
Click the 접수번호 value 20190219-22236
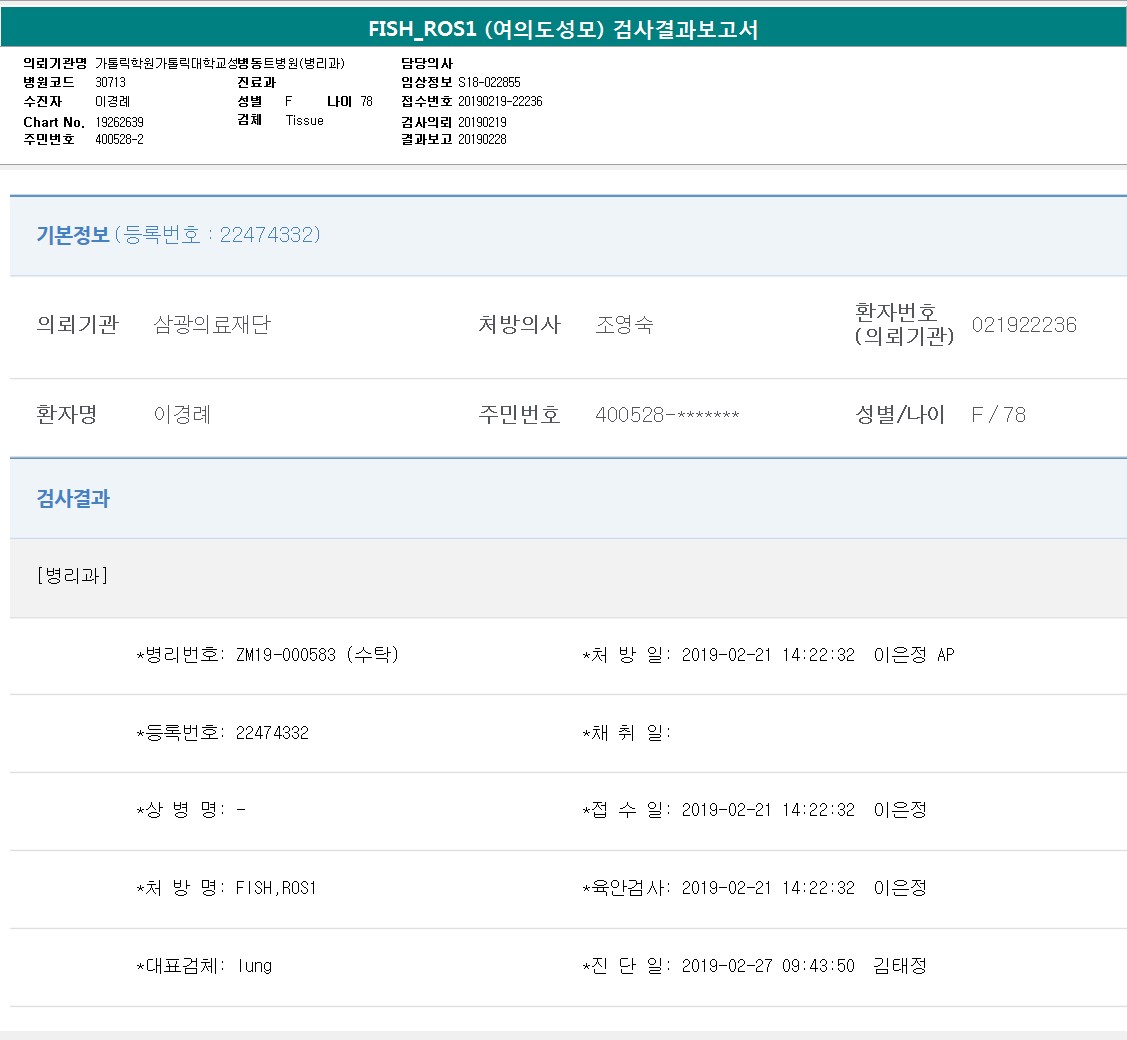pyautogui.click(x=500, y=101)
